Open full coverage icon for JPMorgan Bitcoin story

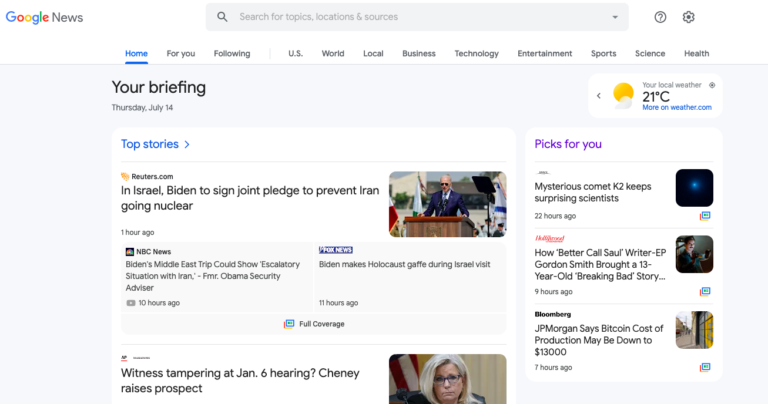coord(705,367)
